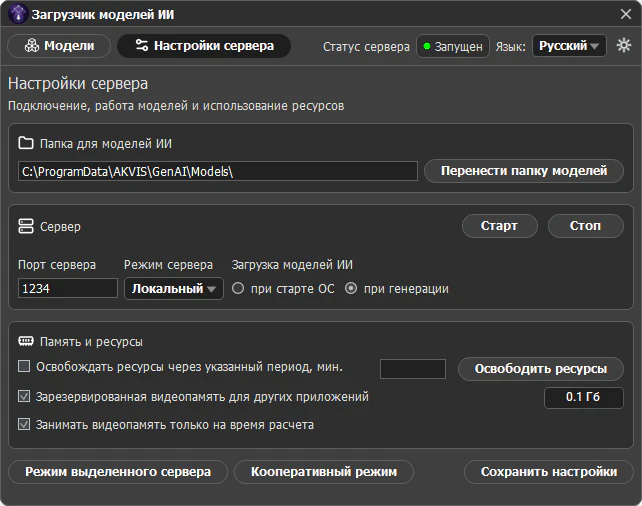Click the Стоп server button
The height and width of the screenshot is (506, 642).
(x=585, y=226)
